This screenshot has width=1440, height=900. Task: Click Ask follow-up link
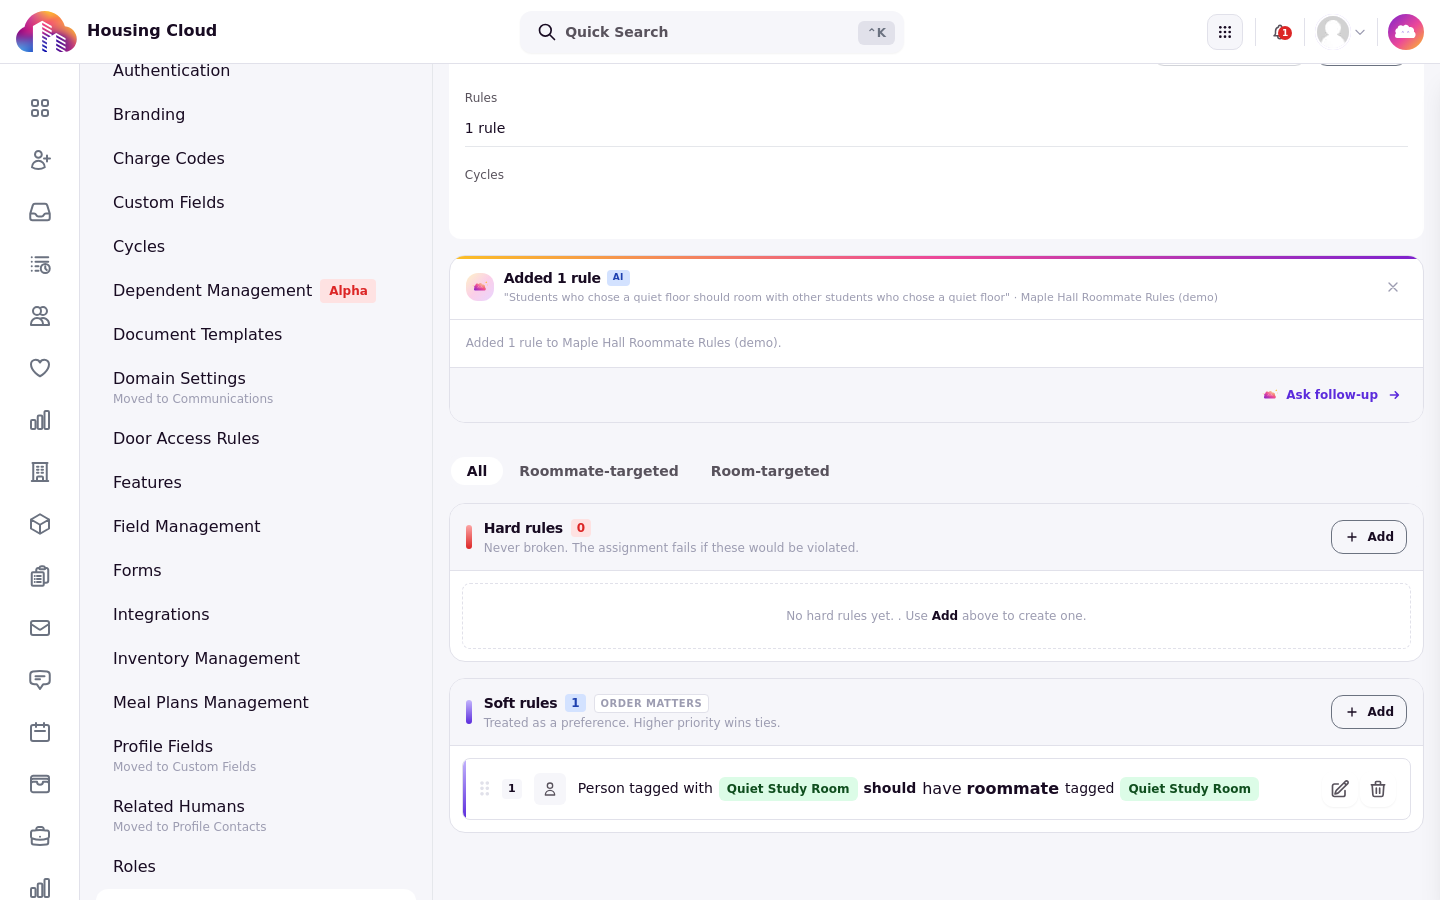[x=1332, y=395]
